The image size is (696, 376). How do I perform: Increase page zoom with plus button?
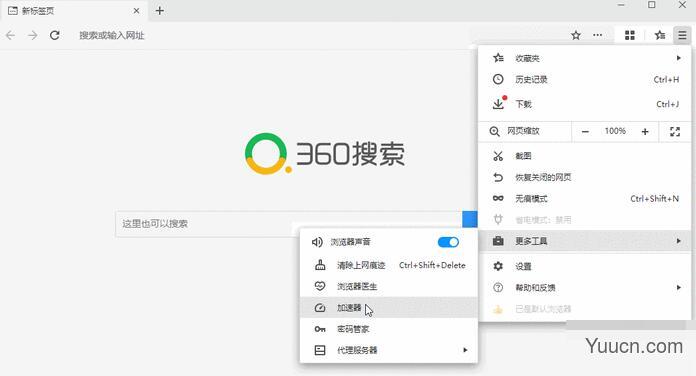645,131
